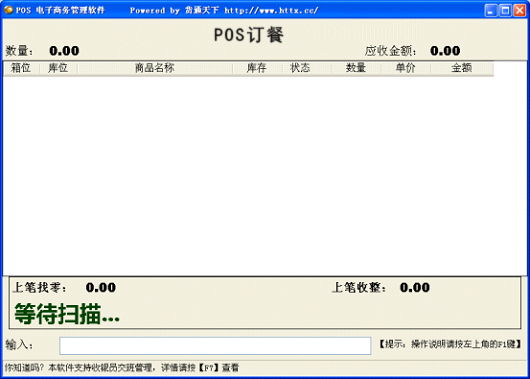Viewport: 530px width, 379px height.
Task: Click the 商品名称 column header
Action: click(155, 68)
